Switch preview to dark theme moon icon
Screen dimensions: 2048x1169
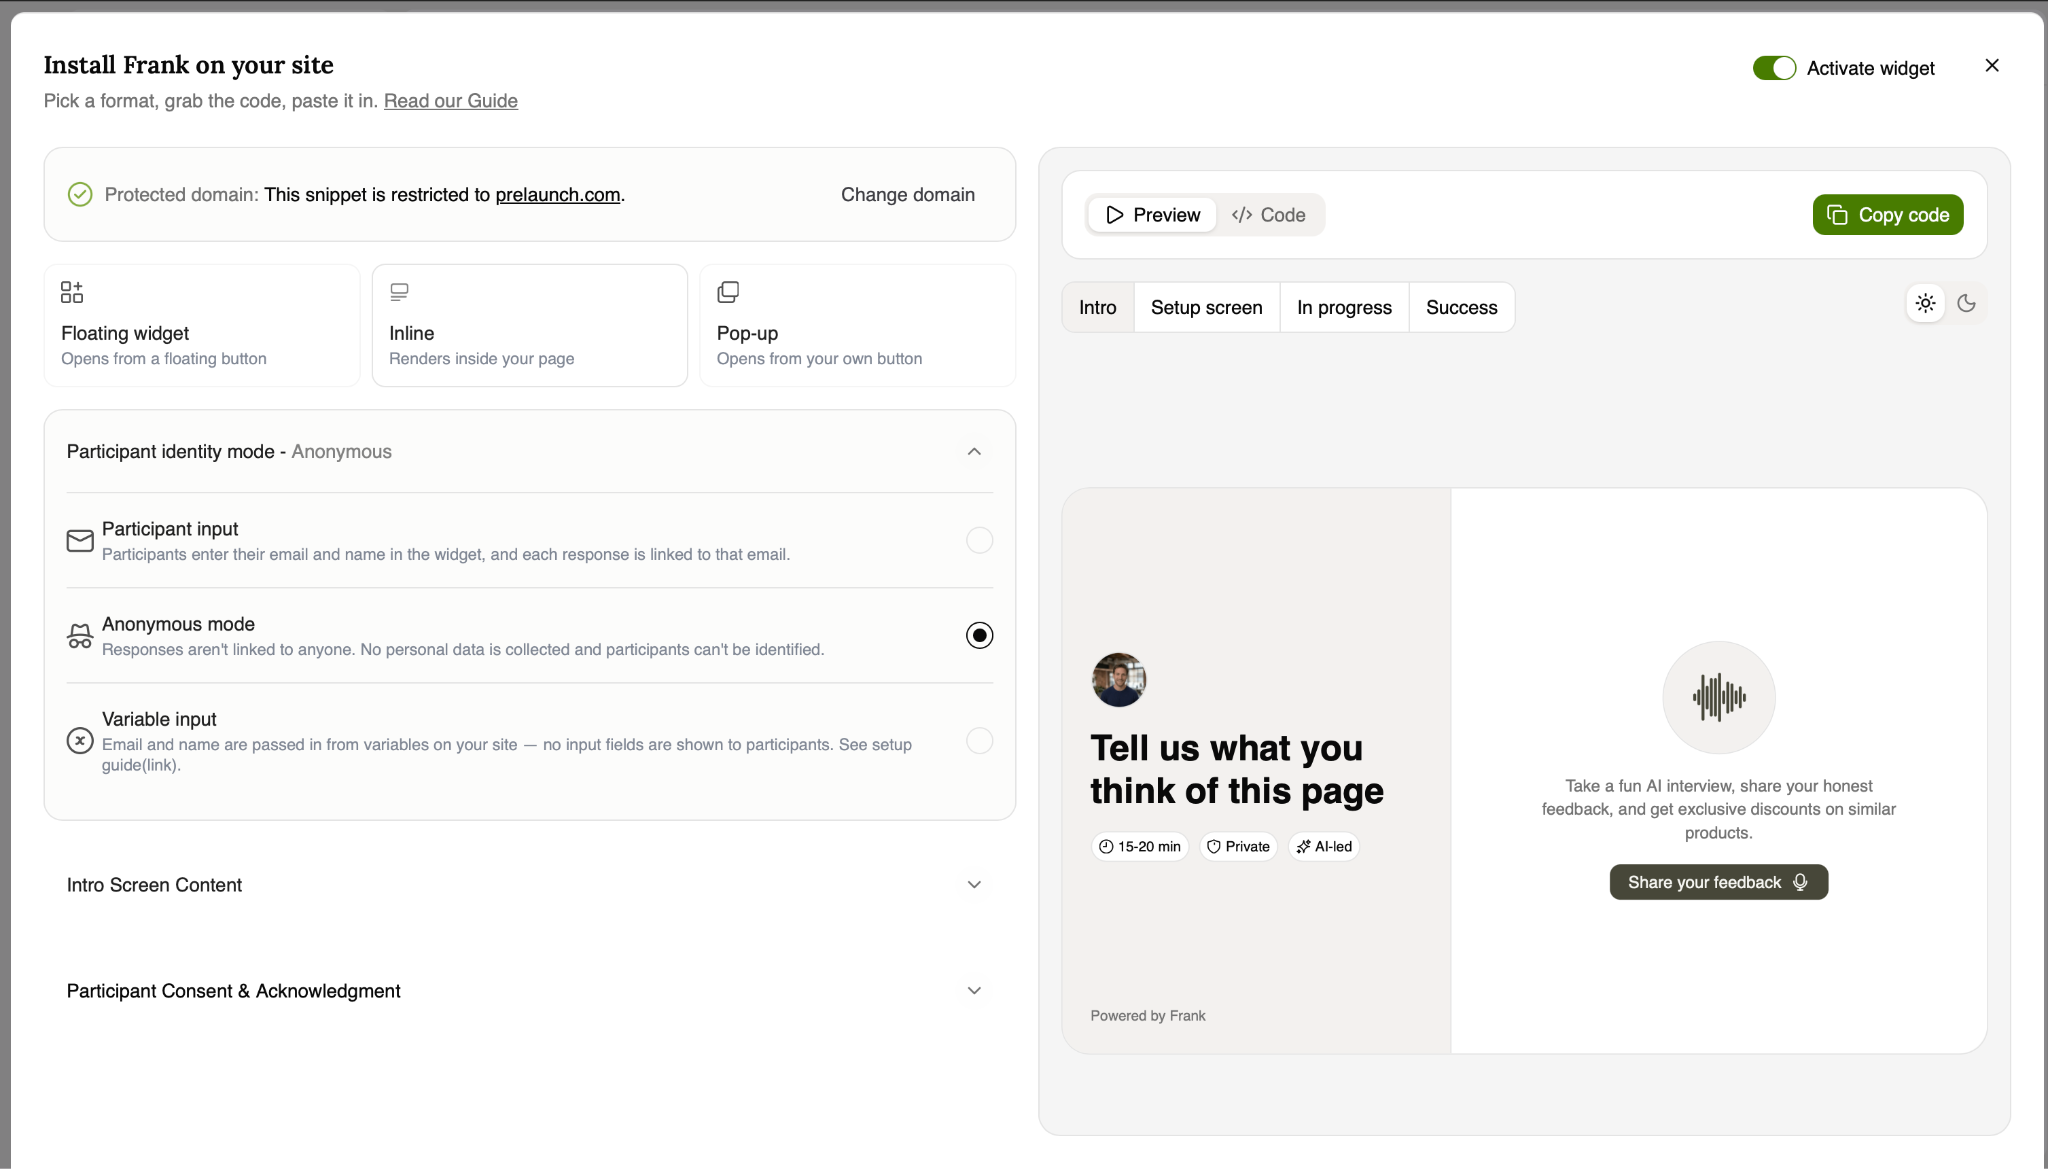pos(1966,303)
